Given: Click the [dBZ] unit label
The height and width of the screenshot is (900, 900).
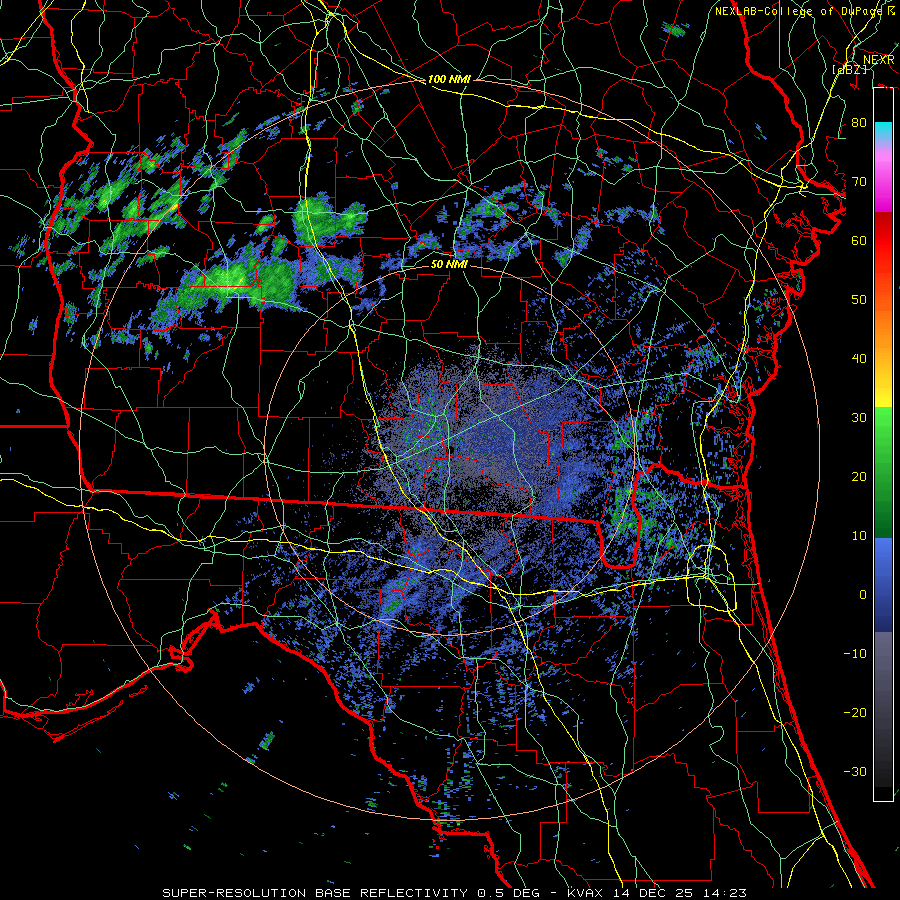Looking at the screenshot, I should click(849, 69).
